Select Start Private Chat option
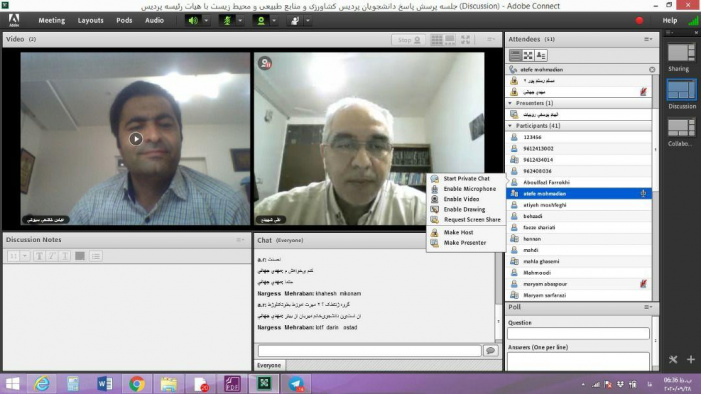The width and height of the screenshot is (701, 394). [466, 178]
